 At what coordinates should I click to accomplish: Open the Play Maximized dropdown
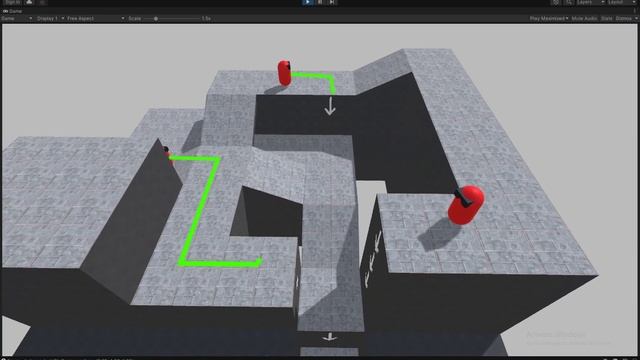click(x=549, y=18)
